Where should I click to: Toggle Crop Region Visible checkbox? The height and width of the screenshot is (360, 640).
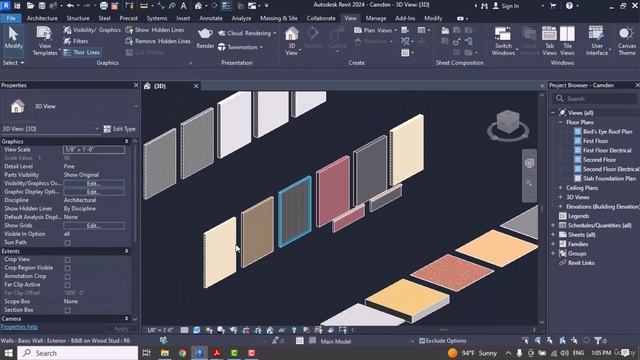coord(67,268)
